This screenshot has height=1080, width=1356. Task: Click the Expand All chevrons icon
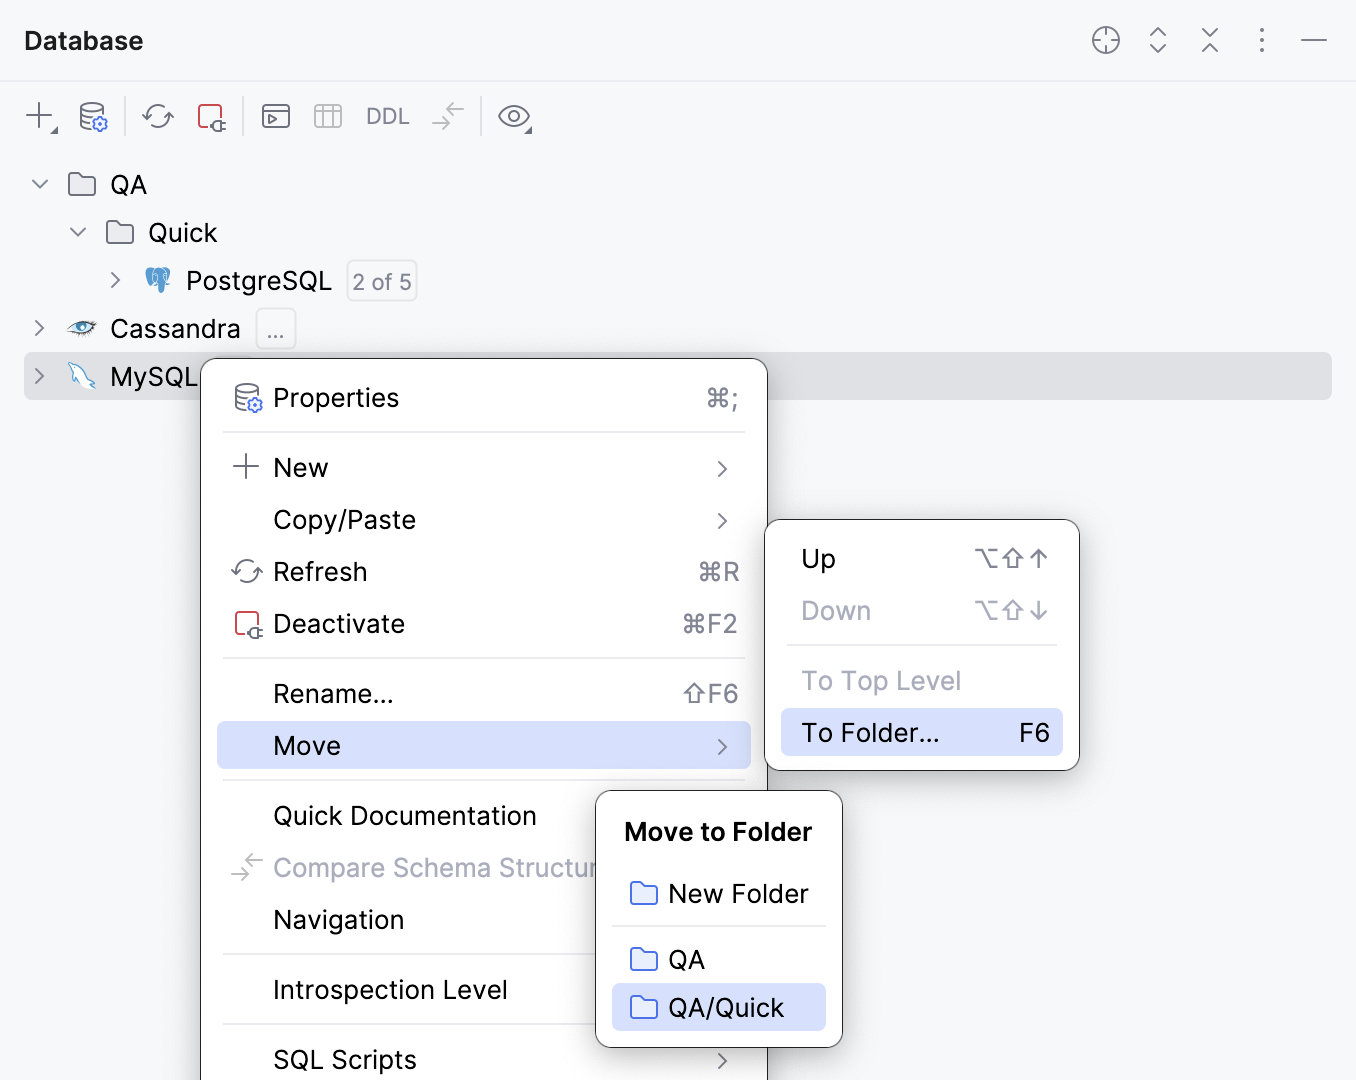[1158, 40]
